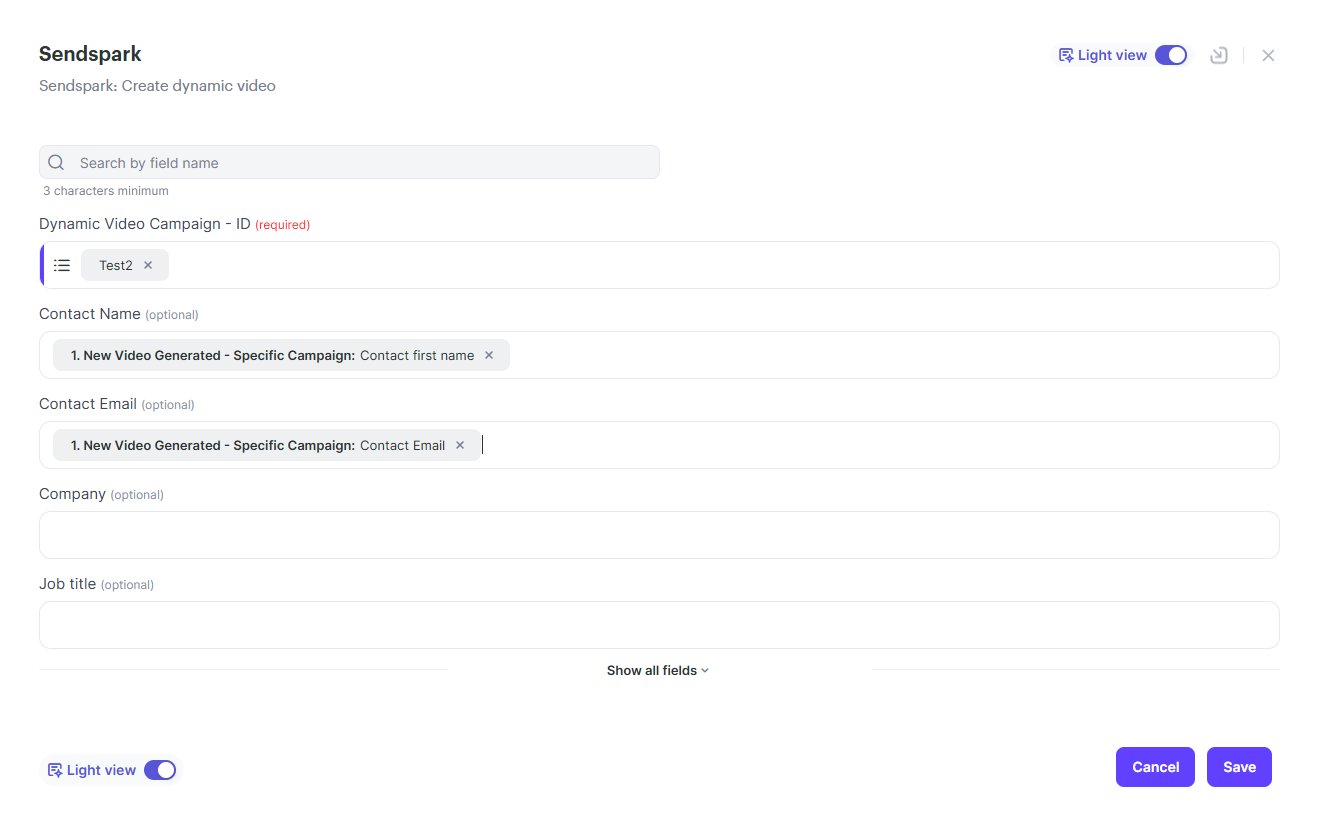Screen dimensions: 1321x827
Task: Close the Sendspark dialog
Action: pyautogui.click(x=1268, y=55)
